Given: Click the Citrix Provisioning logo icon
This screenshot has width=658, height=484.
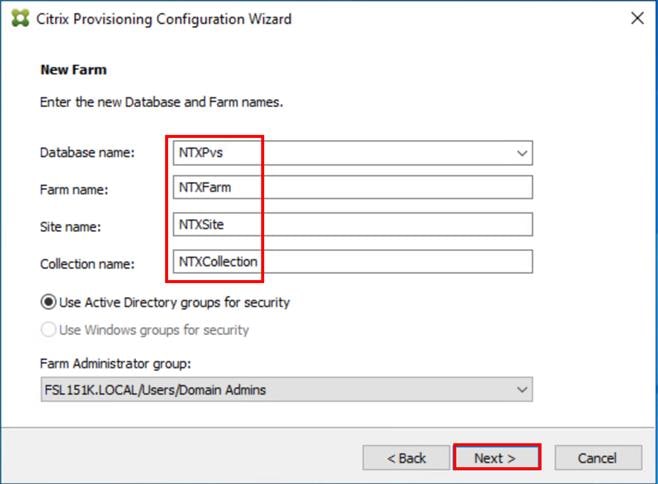Looking at the screenshot, I should [x=20, y=18].
